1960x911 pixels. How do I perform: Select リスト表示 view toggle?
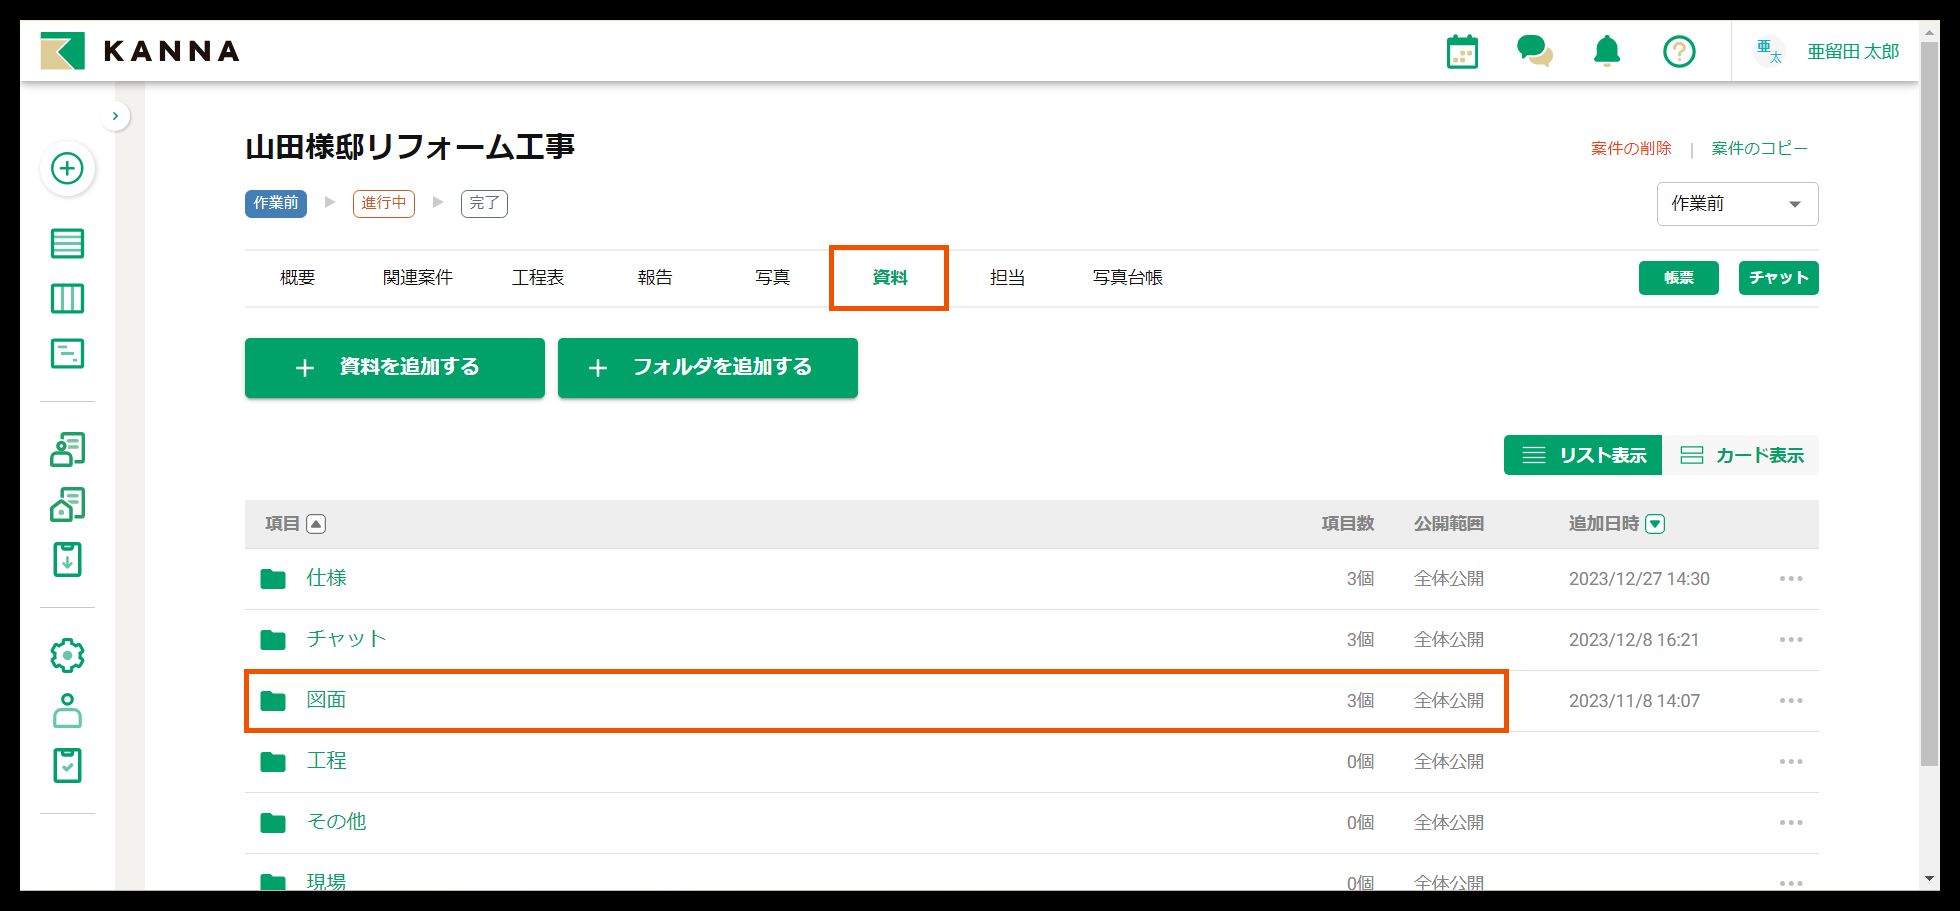[x=1583, y=455]
